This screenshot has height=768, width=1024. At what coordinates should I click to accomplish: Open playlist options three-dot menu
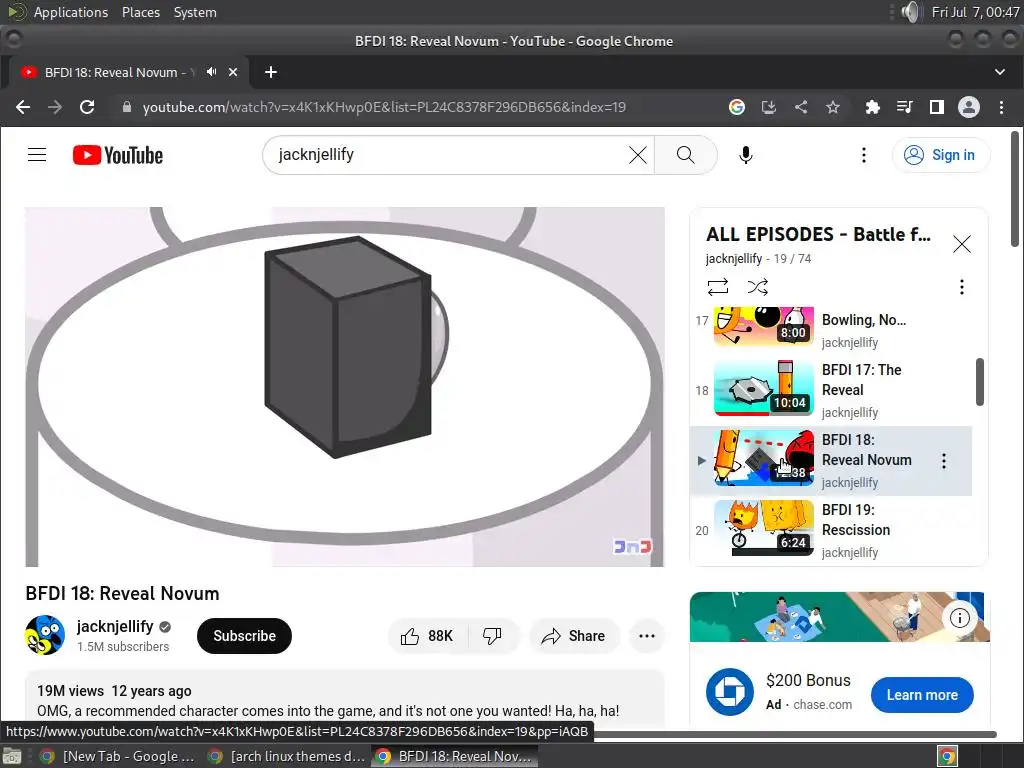[961, 287]
